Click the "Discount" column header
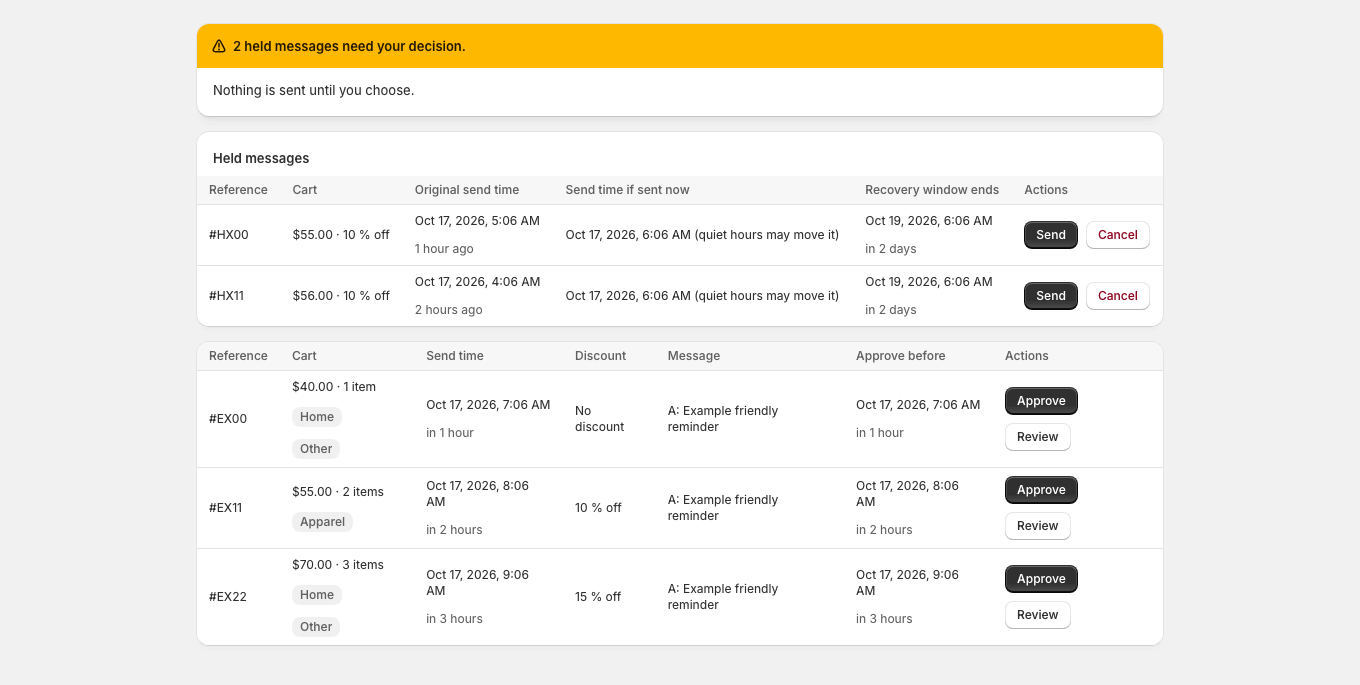 coord(601,356)
